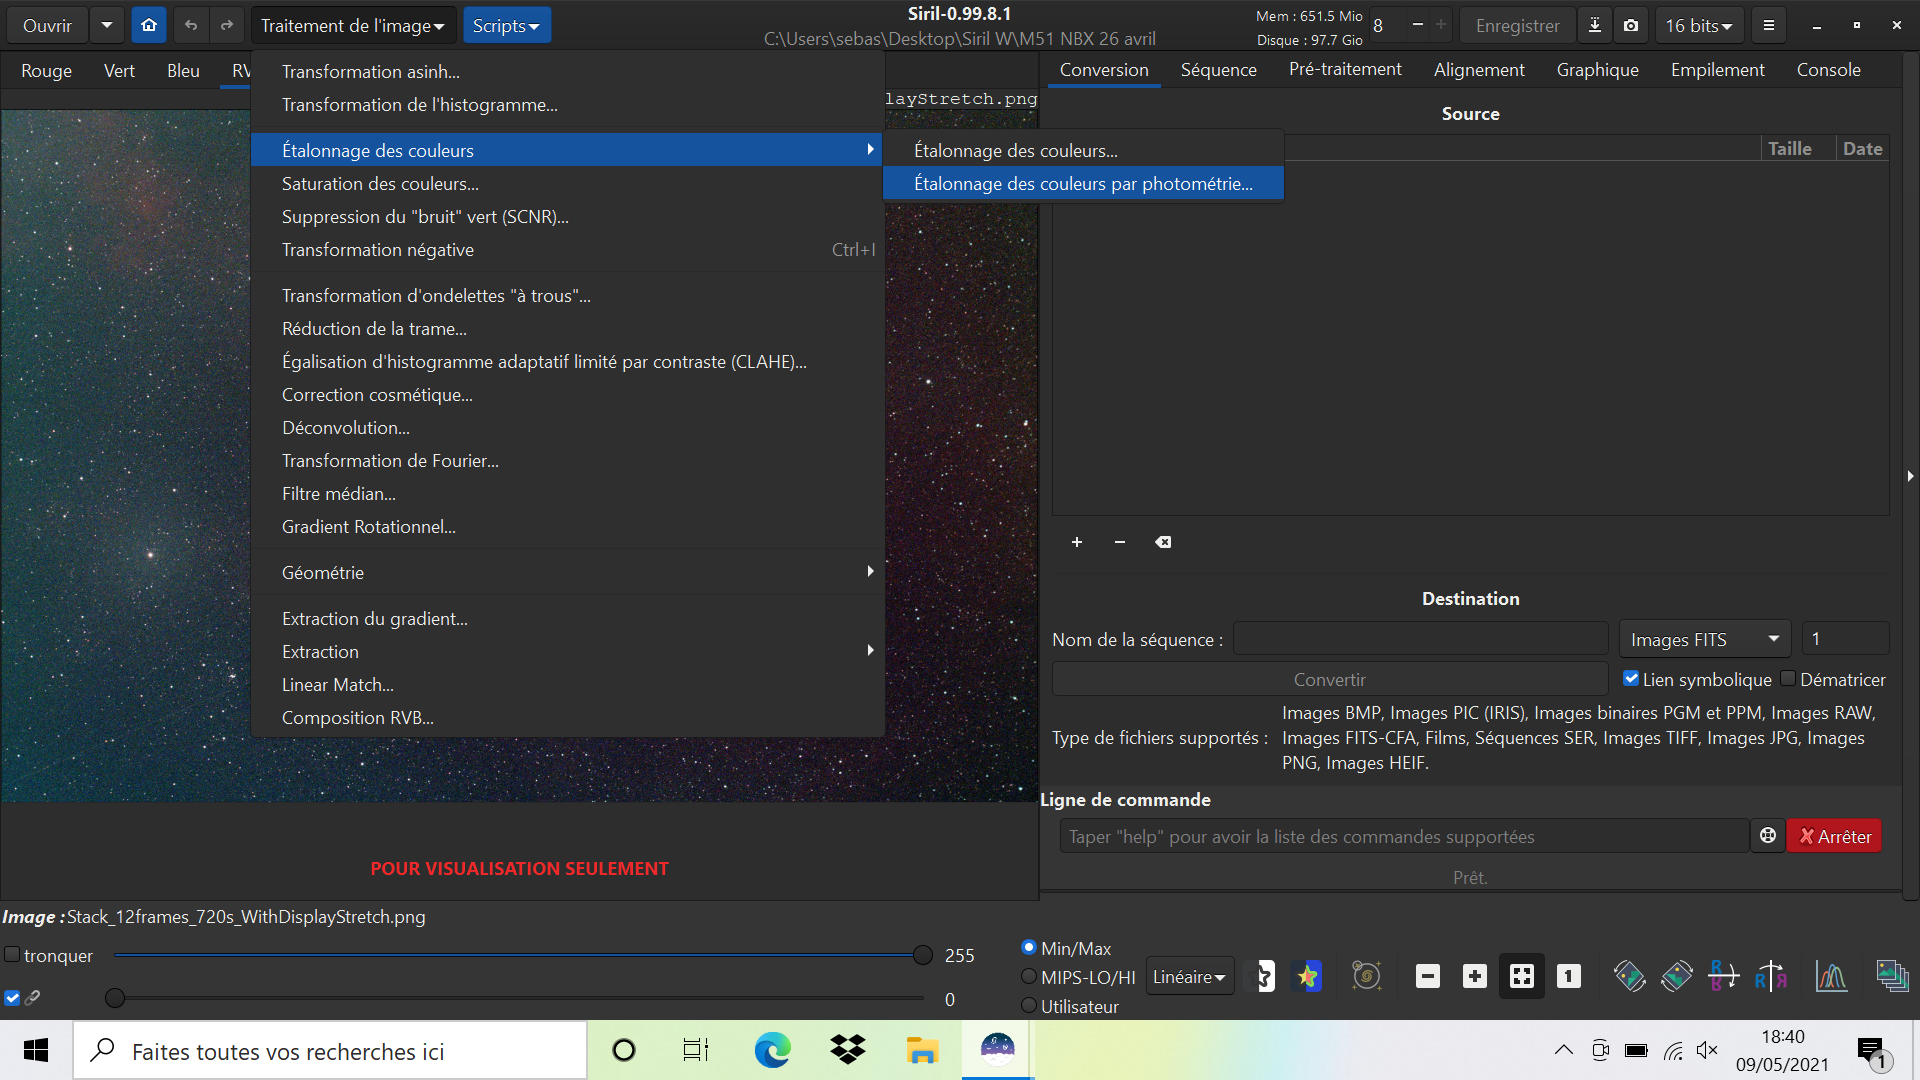The width and height of the screenshot is (1920, 1080).
Task: Click the command line input field
Action: tap(1404, 836)
